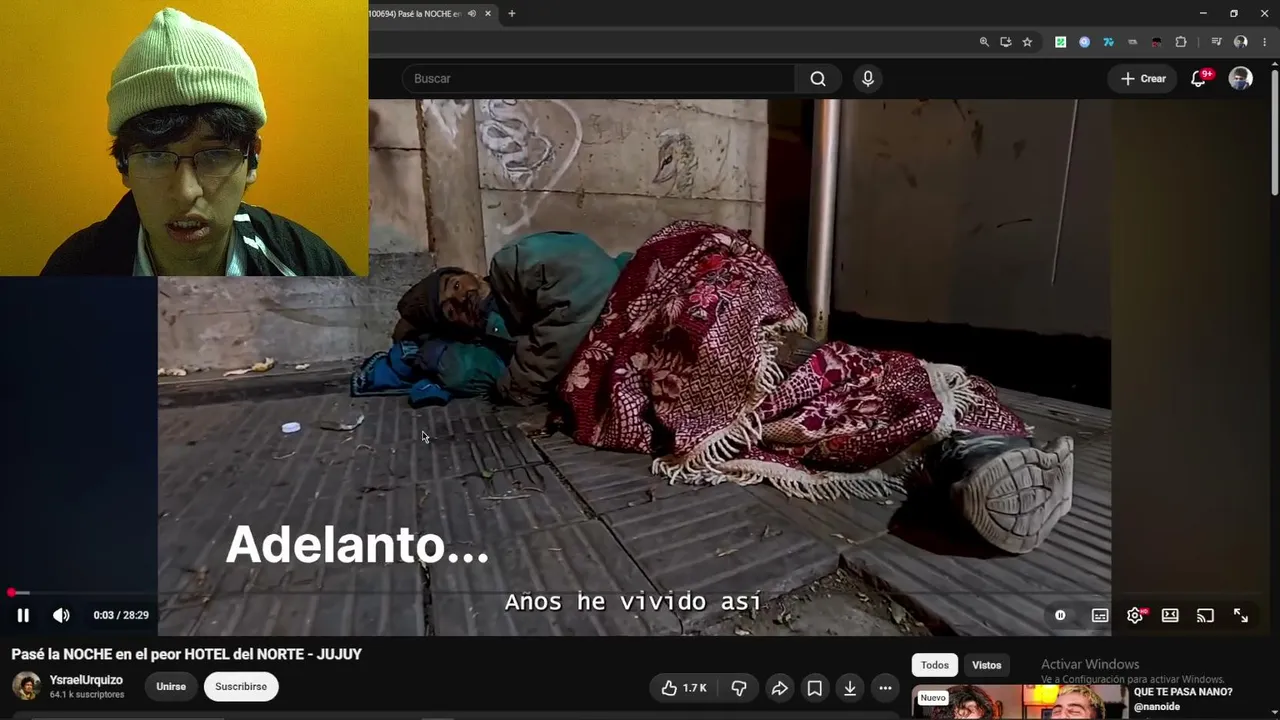Open the Chrome three-dot menu

[1265, 42]
